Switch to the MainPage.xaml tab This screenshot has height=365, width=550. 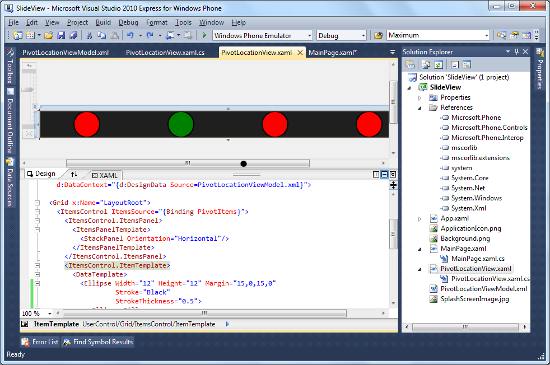(332, 53)
